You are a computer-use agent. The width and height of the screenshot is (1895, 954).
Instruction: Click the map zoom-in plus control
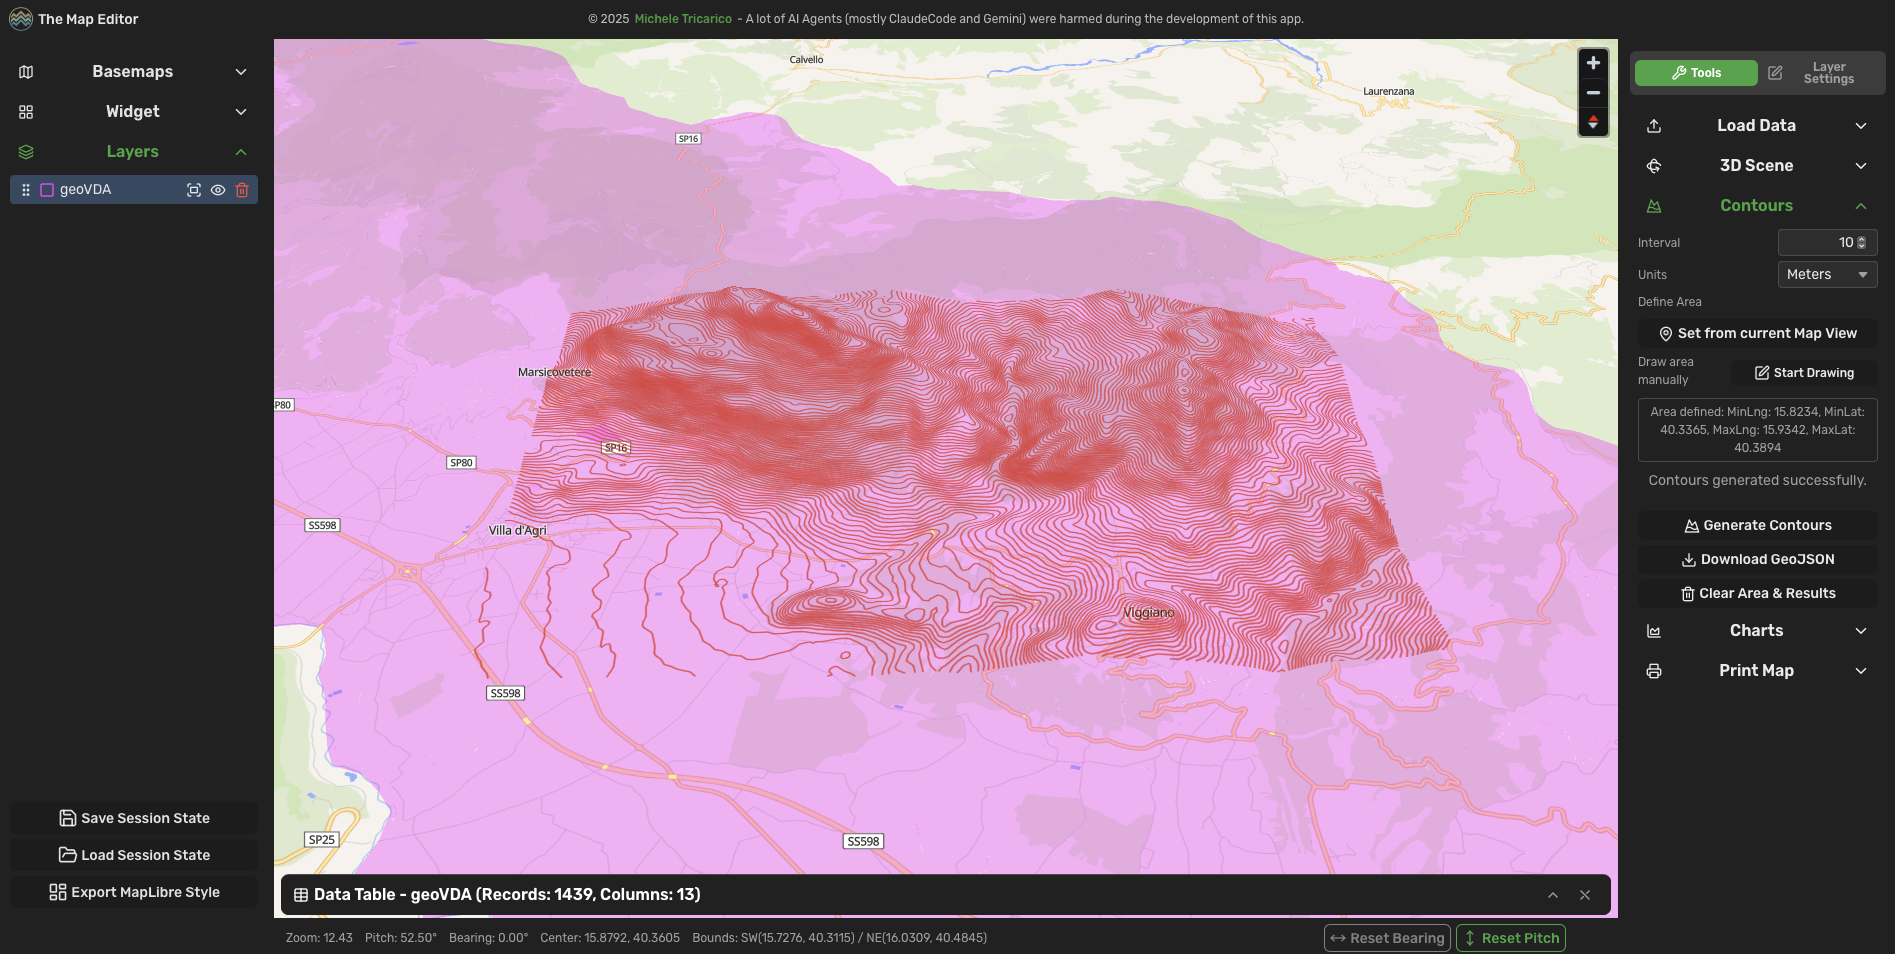(1593, 62)
